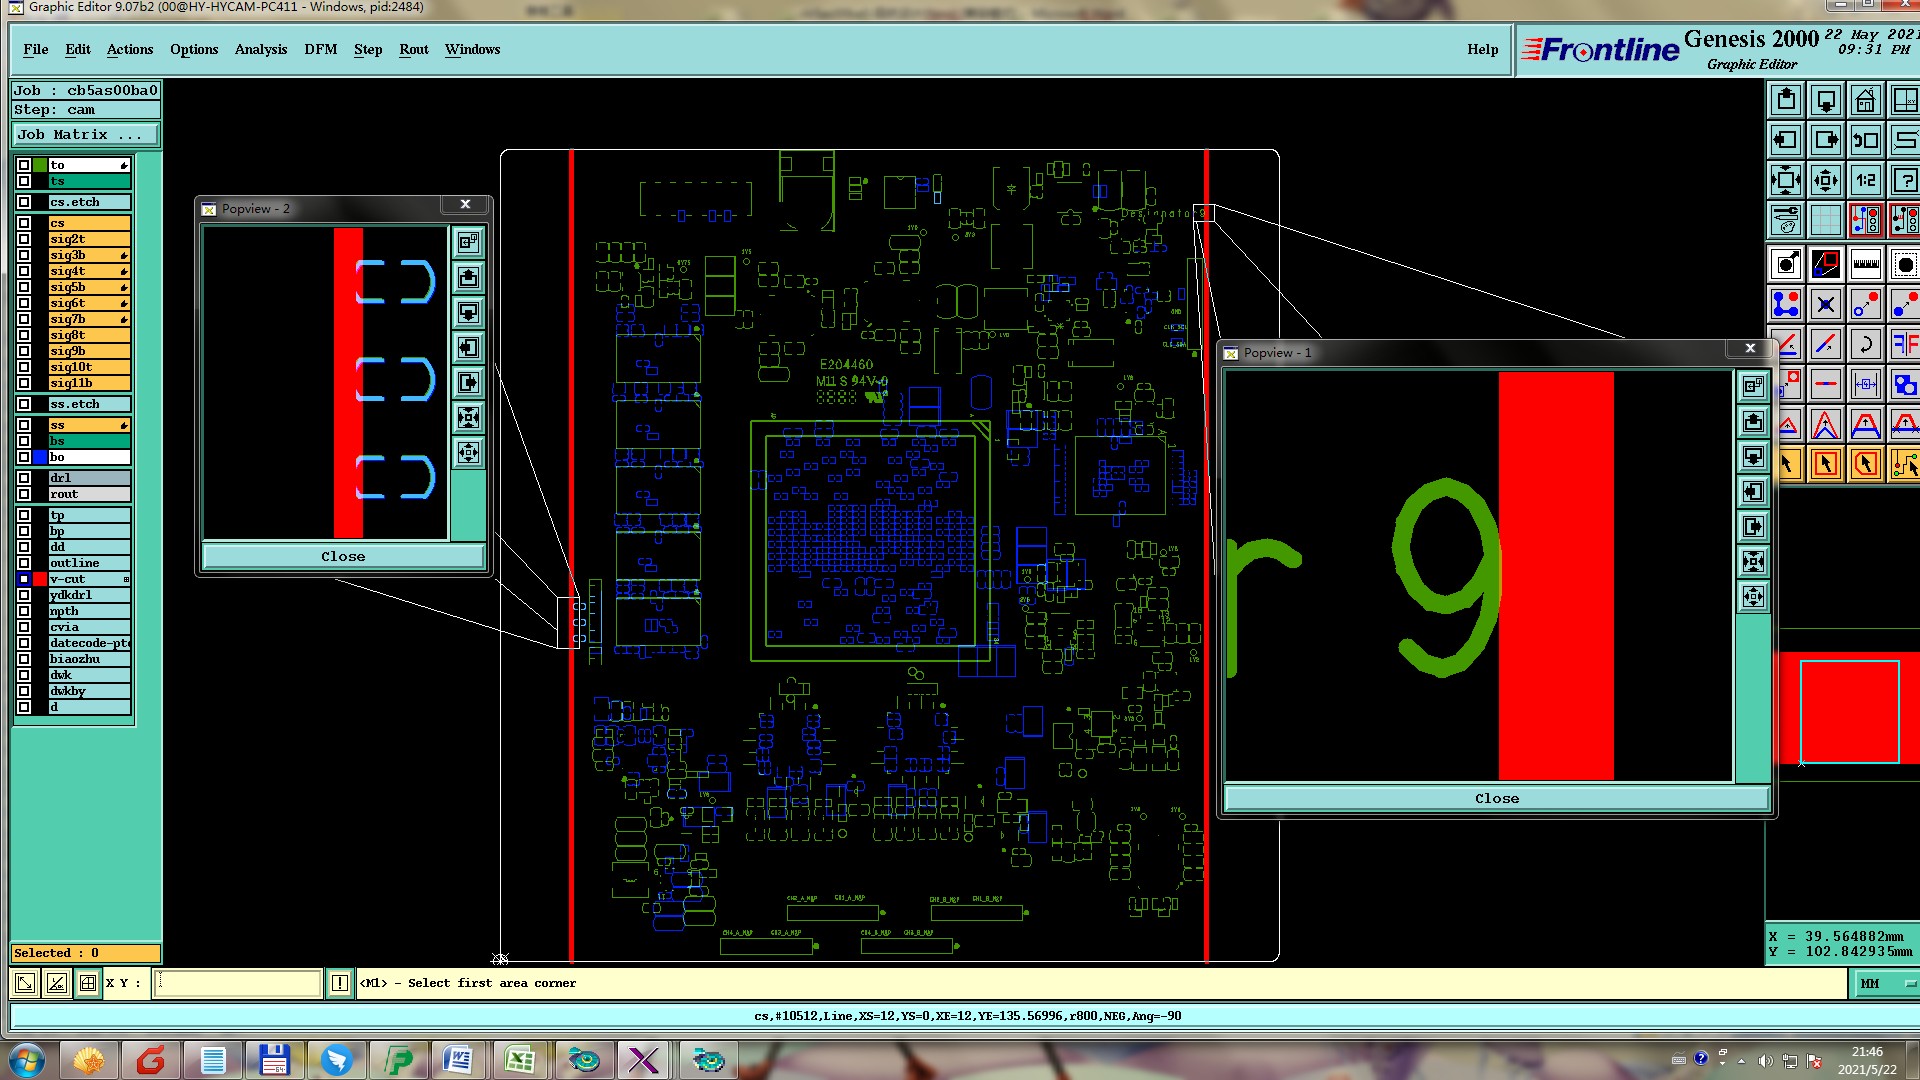Toggle the sig2t layer checkbox
This screenshot has width=1920, height=1080.
coord(24,239)
